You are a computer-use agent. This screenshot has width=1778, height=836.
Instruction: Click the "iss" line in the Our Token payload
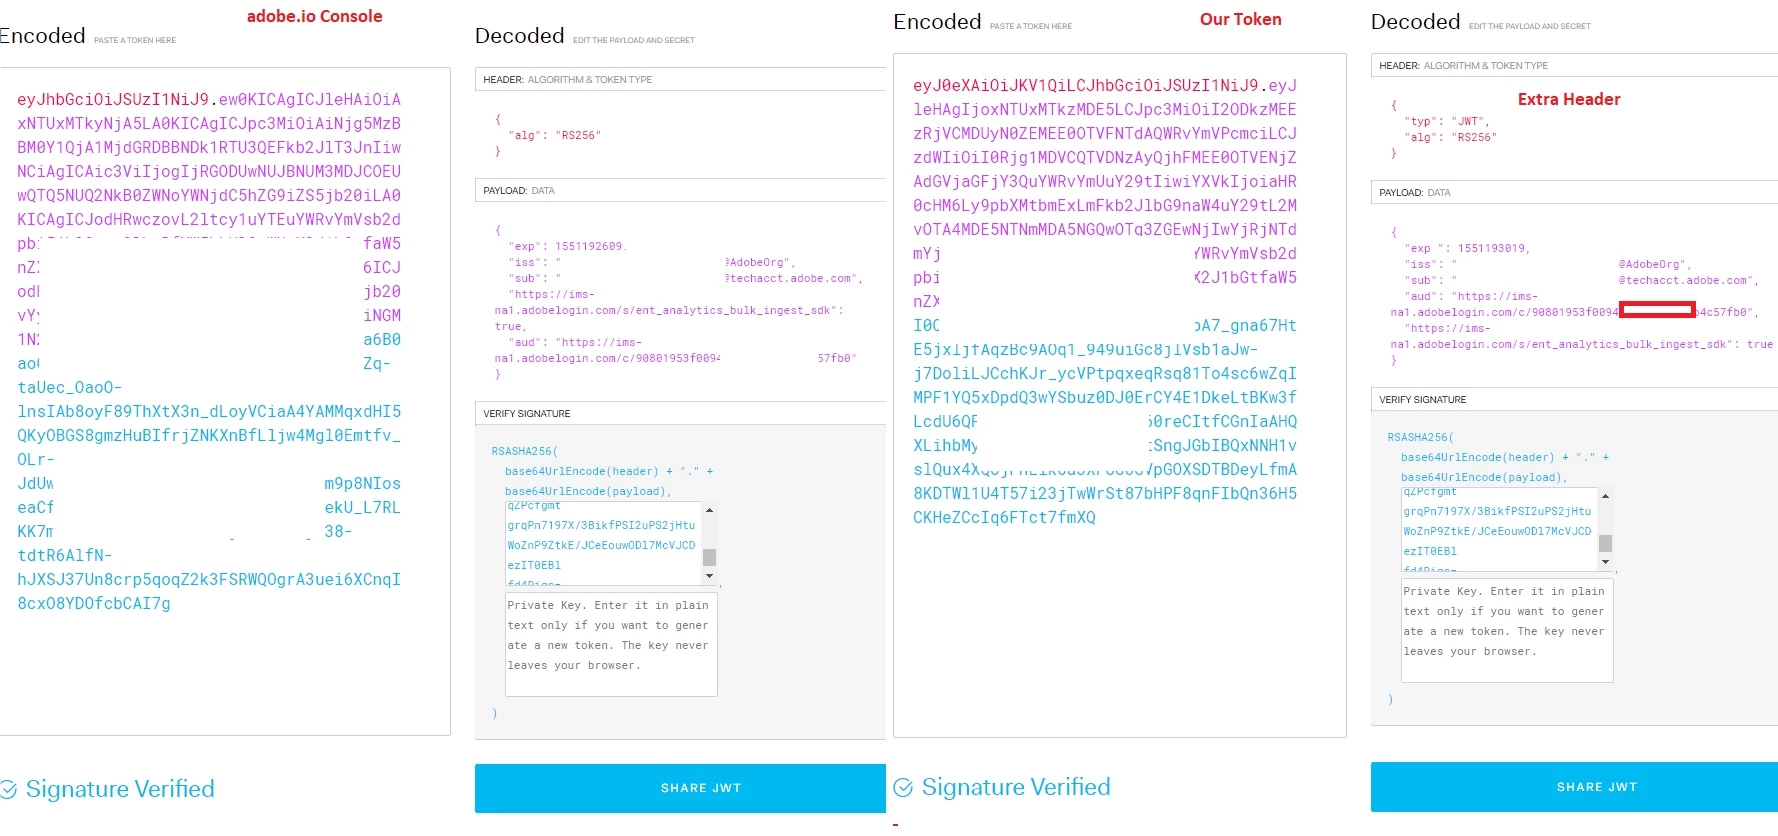tap(1548, 264)
